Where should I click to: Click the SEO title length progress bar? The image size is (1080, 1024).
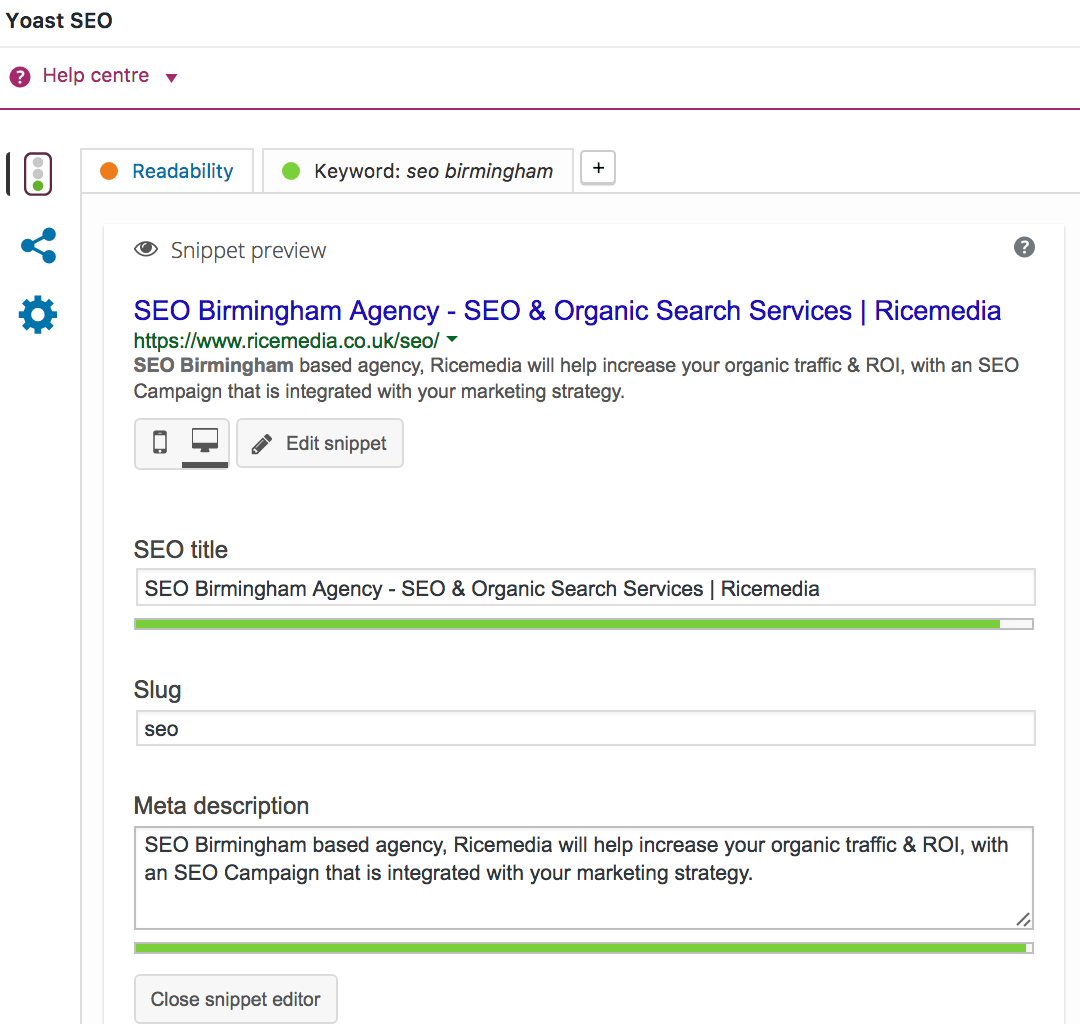pos(584,624)
